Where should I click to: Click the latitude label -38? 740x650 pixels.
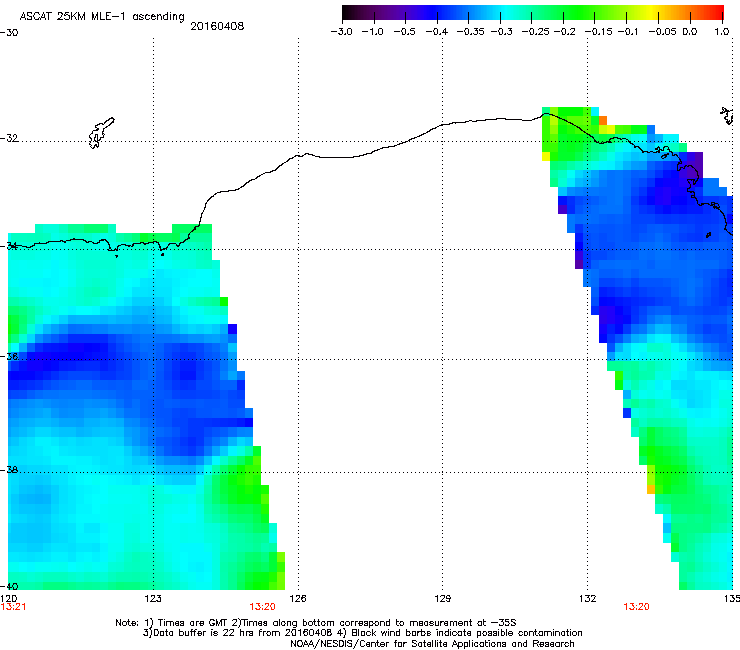click(9, 470)
